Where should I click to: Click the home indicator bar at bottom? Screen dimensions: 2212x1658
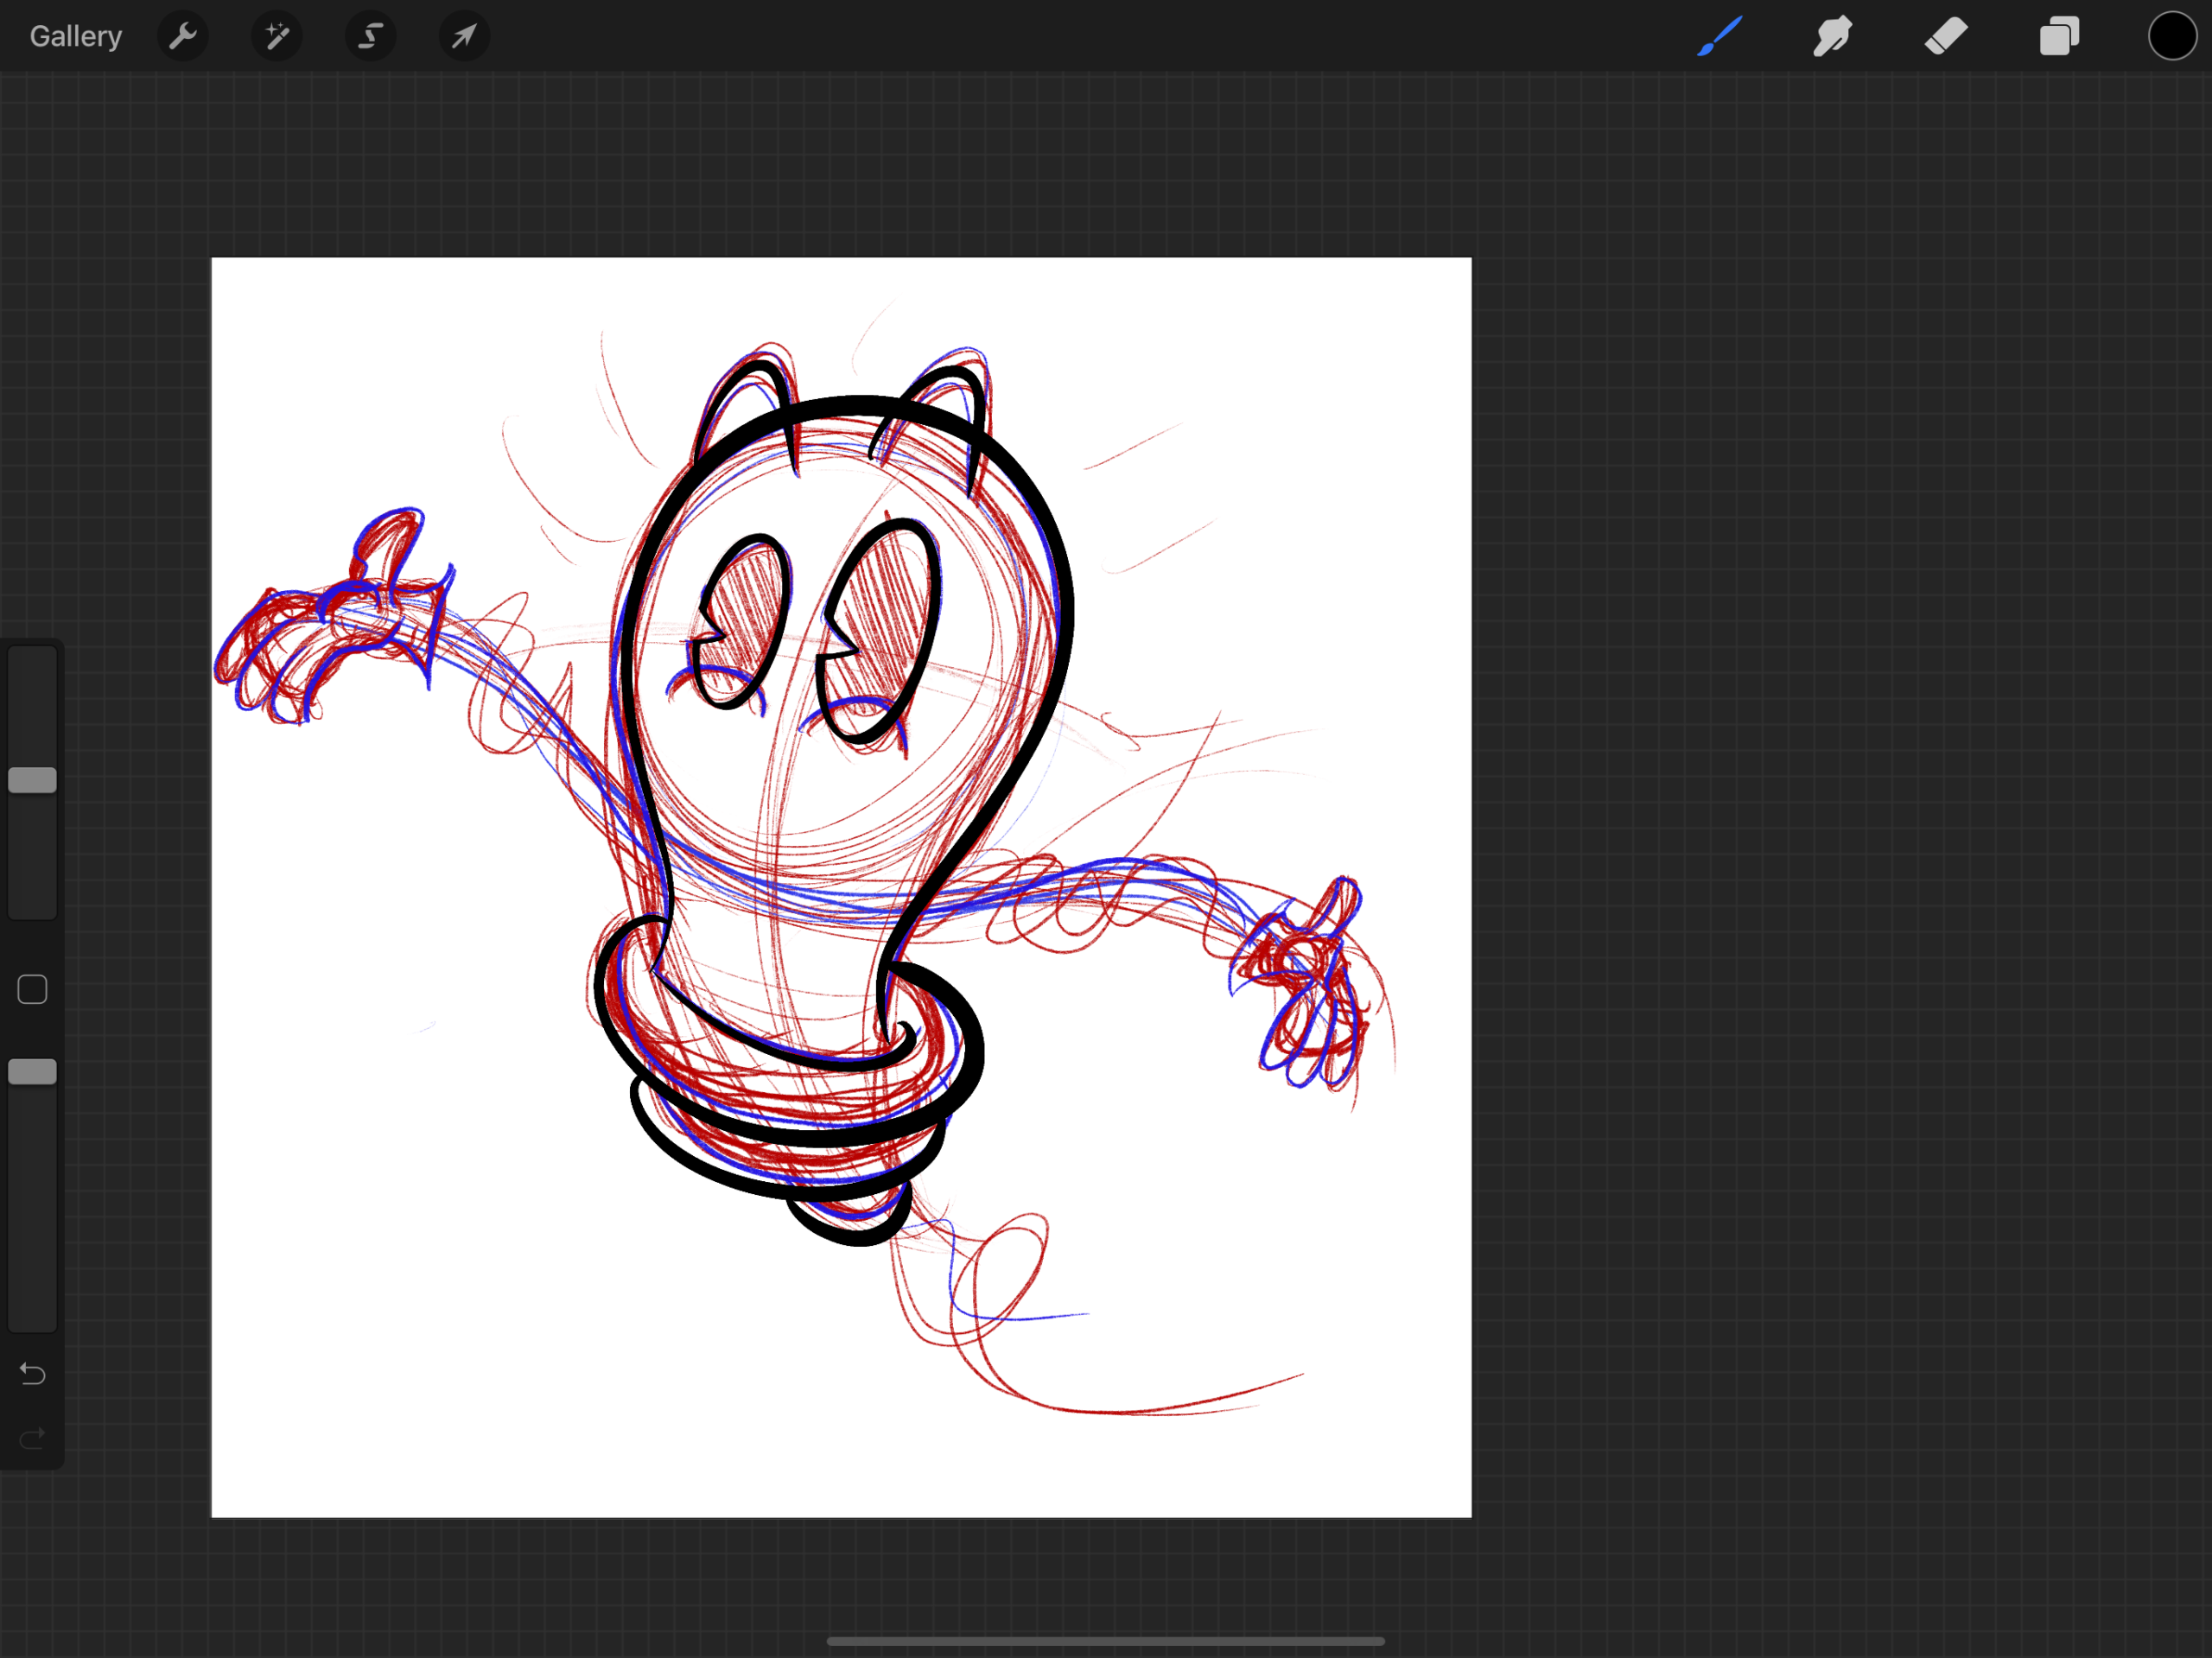point(1105,1641)
